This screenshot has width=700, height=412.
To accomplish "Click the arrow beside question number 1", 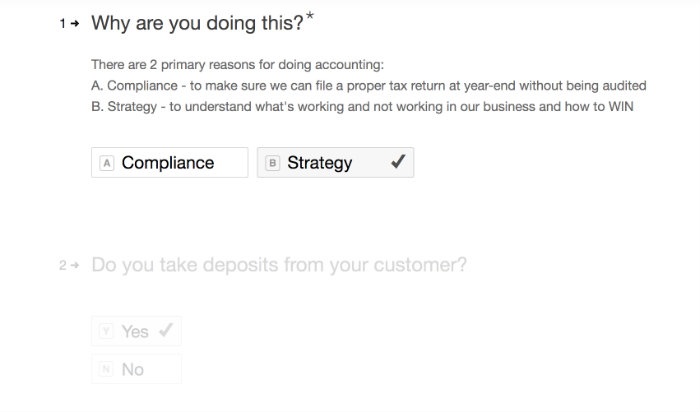I will pos(75,24).
